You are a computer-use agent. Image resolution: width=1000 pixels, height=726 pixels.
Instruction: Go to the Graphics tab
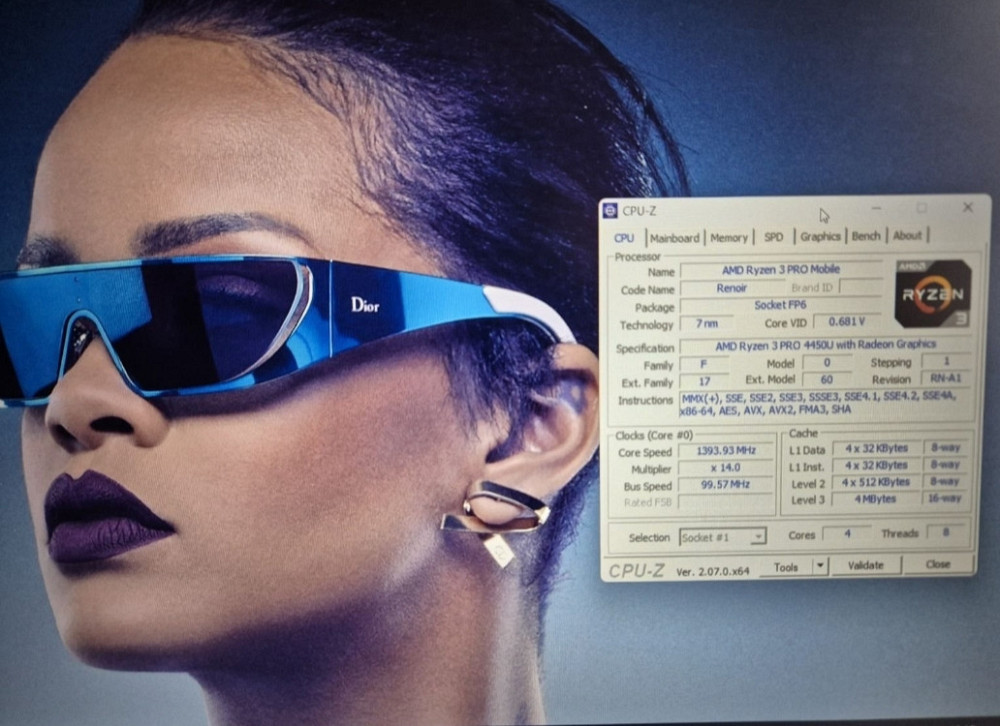click(x=820, y=236)
